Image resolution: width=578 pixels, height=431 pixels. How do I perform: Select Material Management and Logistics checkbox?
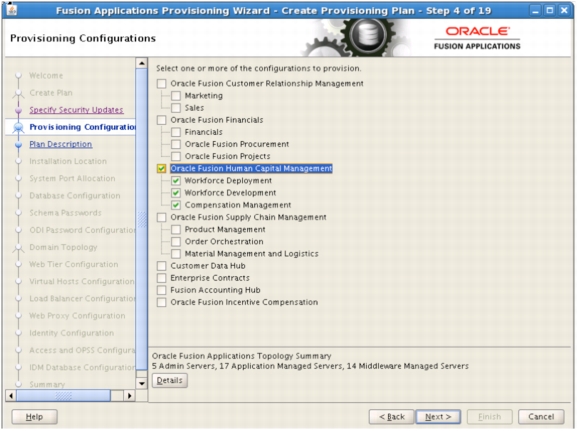(x=176, y=254)
